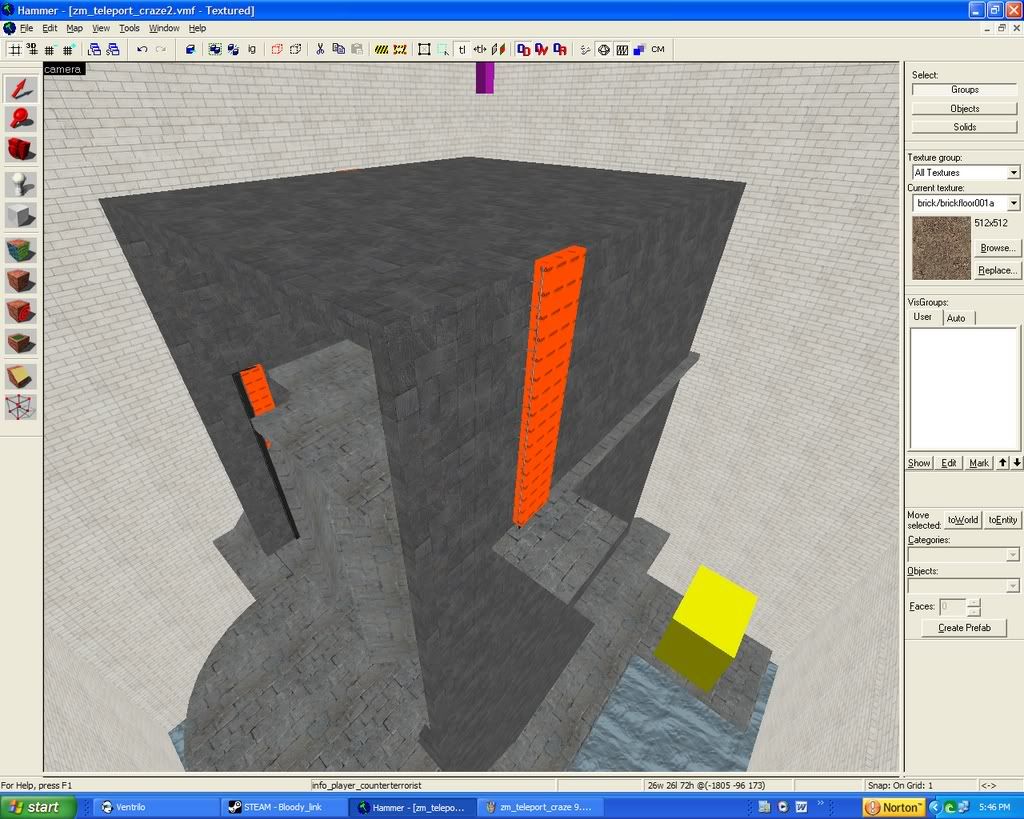Select the Selection arrow tool
1024x819 pixels.
point(21,89)
